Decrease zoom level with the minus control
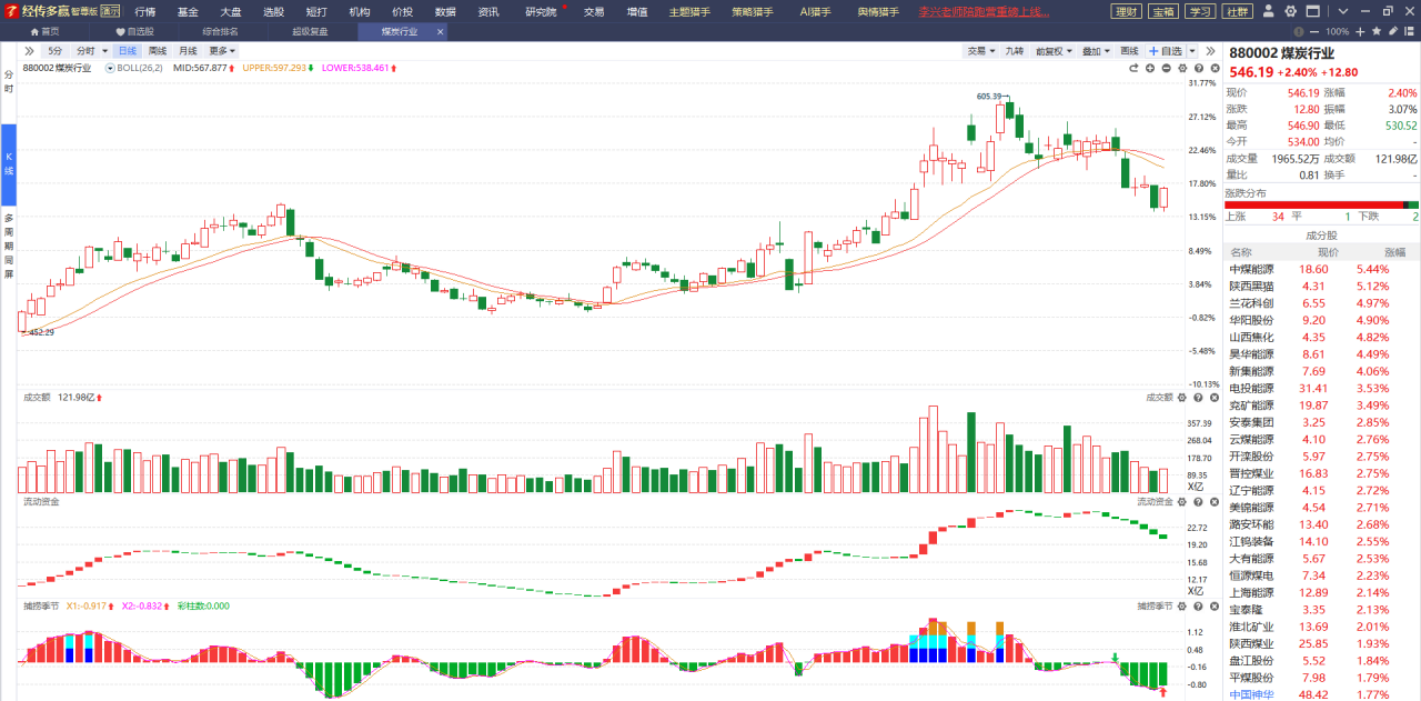1421x701 pixels. click(x=1313, y=32)
